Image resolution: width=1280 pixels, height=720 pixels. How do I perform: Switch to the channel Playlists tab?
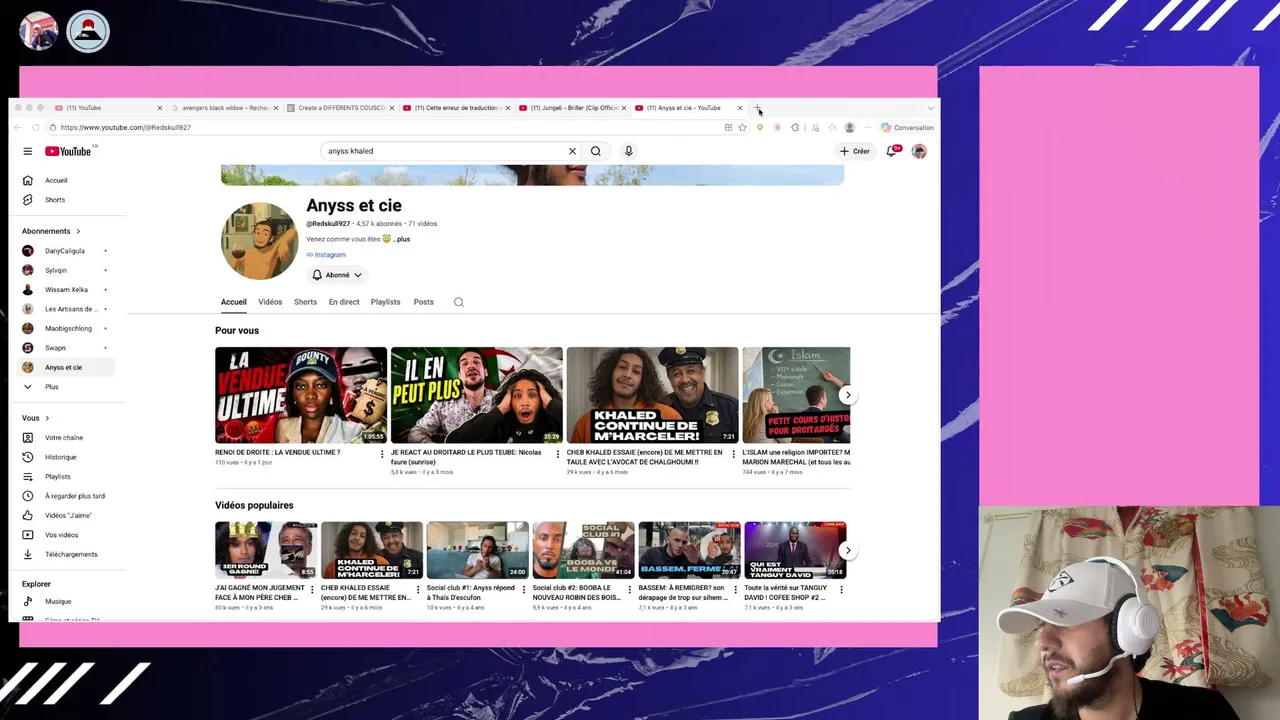tap(385, 302)
